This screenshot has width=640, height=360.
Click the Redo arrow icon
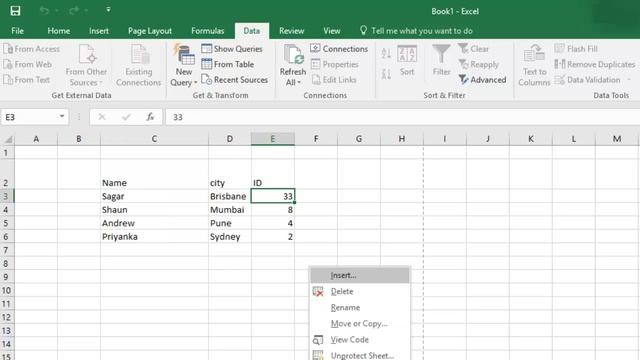[x=74, y=11]
